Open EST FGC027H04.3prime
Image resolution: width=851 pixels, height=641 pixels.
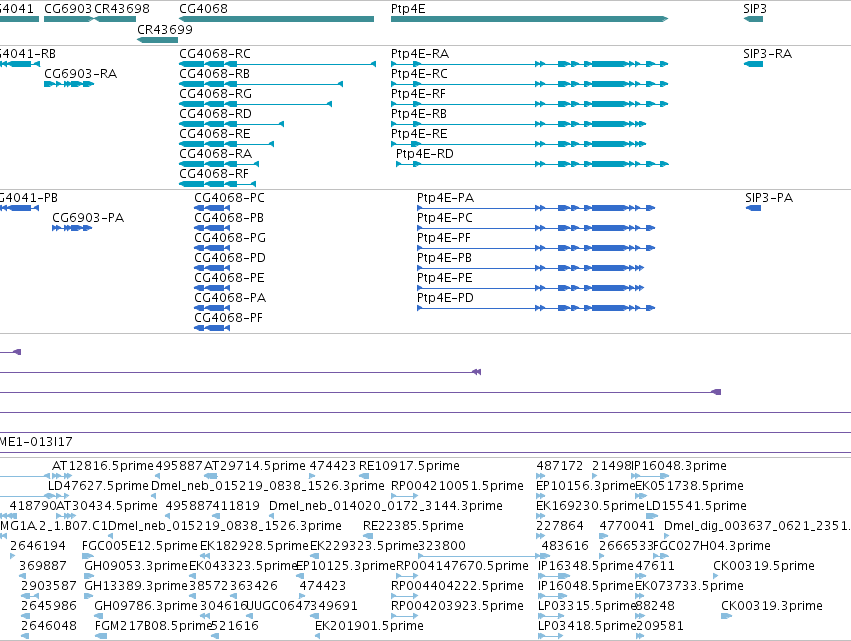(712, 546)
